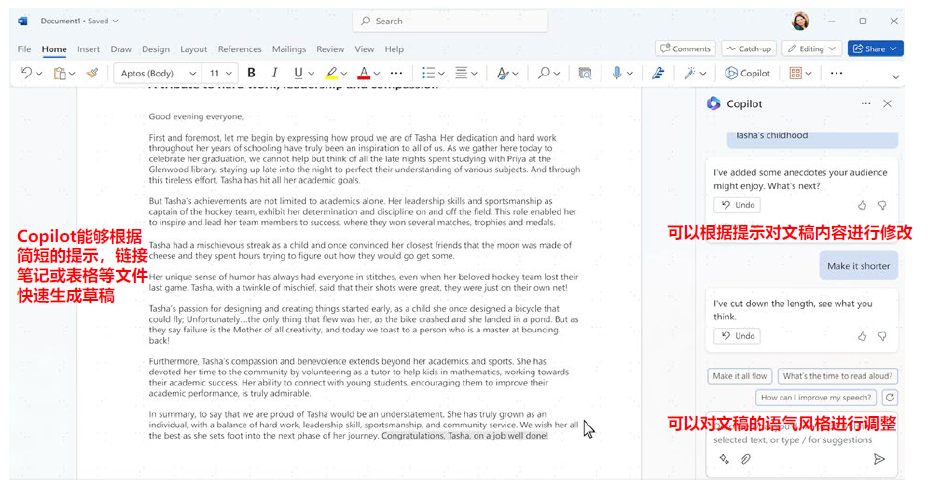Toggle underline formatting
The image size is (937, 495).
click(x=298, y=73)
